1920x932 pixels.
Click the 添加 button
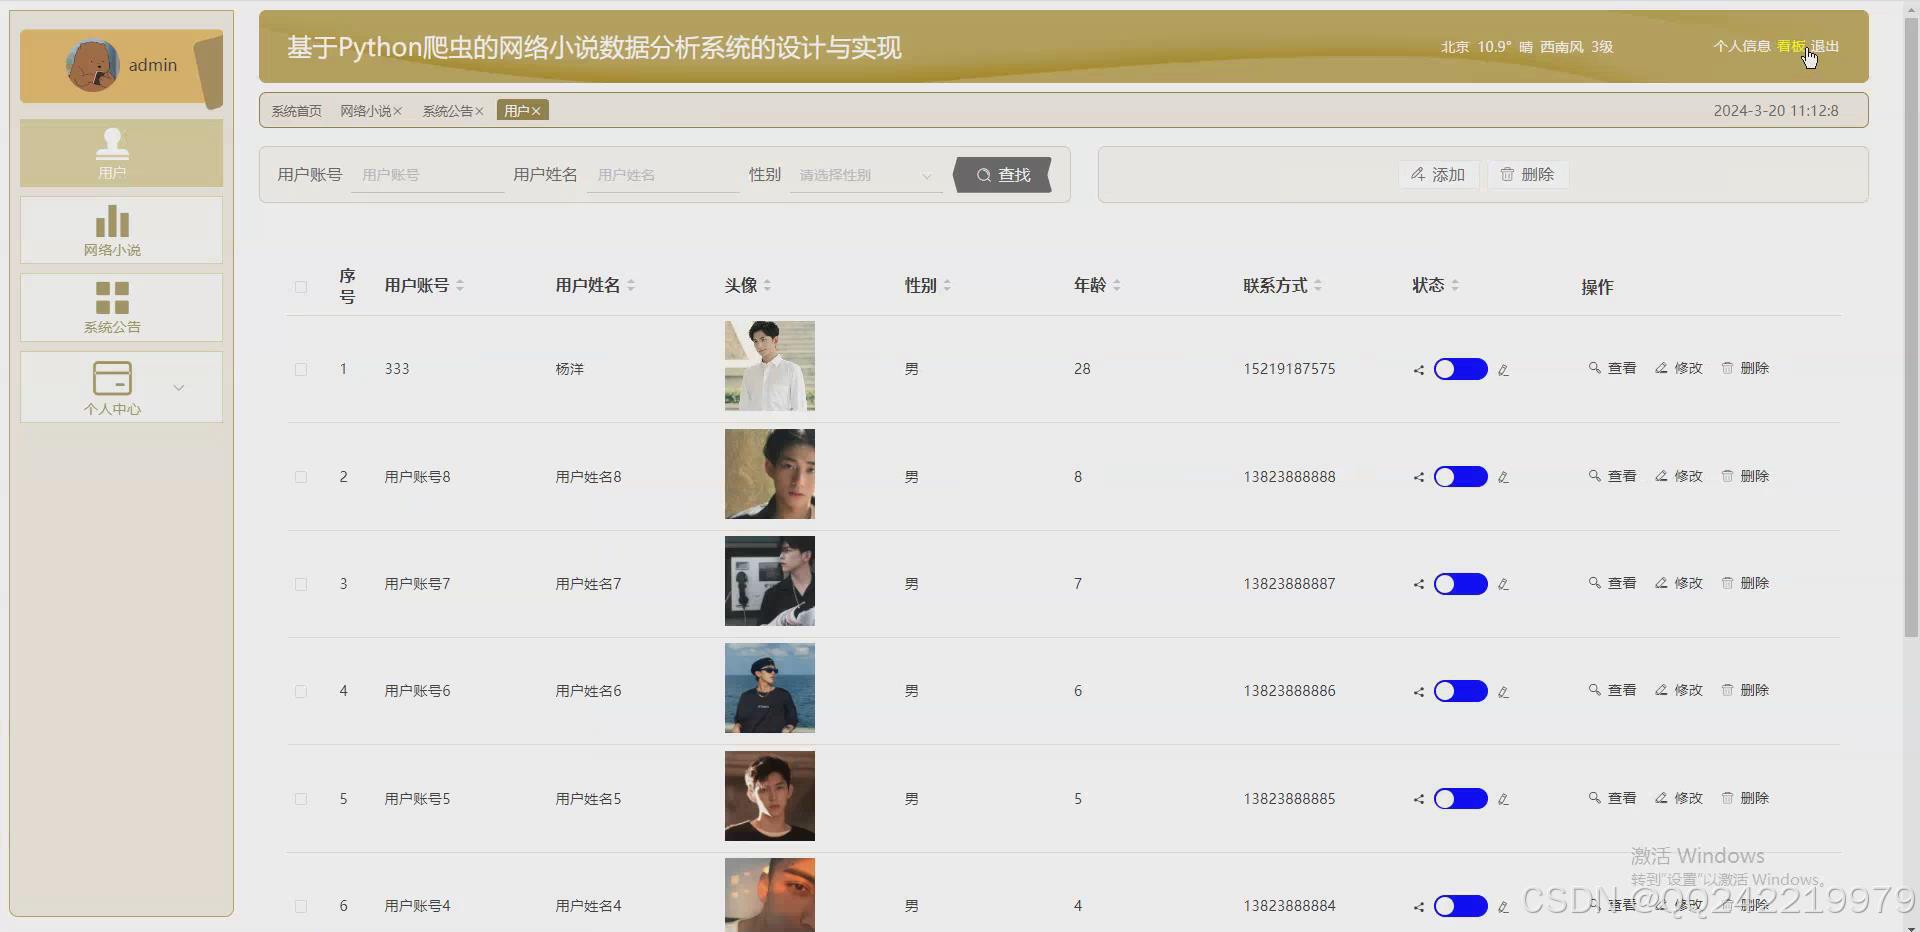[x=1438, y=175]
